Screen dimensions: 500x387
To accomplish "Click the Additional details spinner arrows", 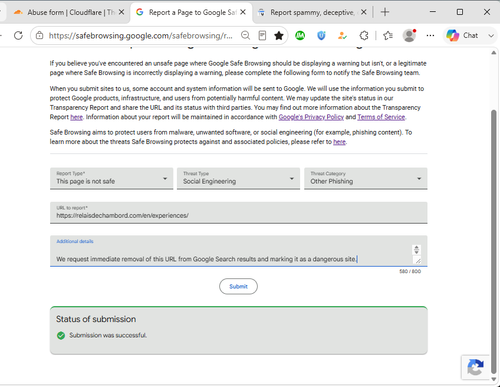I will [x=416, y=250].
